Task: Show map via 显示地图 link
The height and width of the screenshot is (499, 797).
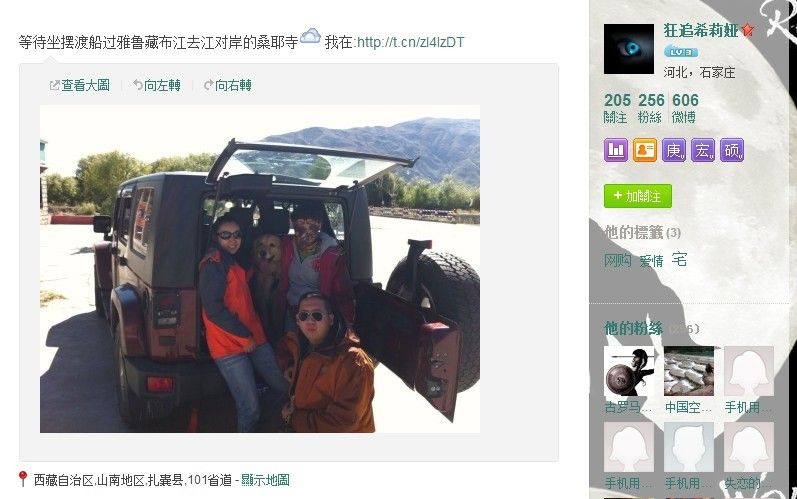Action: (x=265, y=480)
